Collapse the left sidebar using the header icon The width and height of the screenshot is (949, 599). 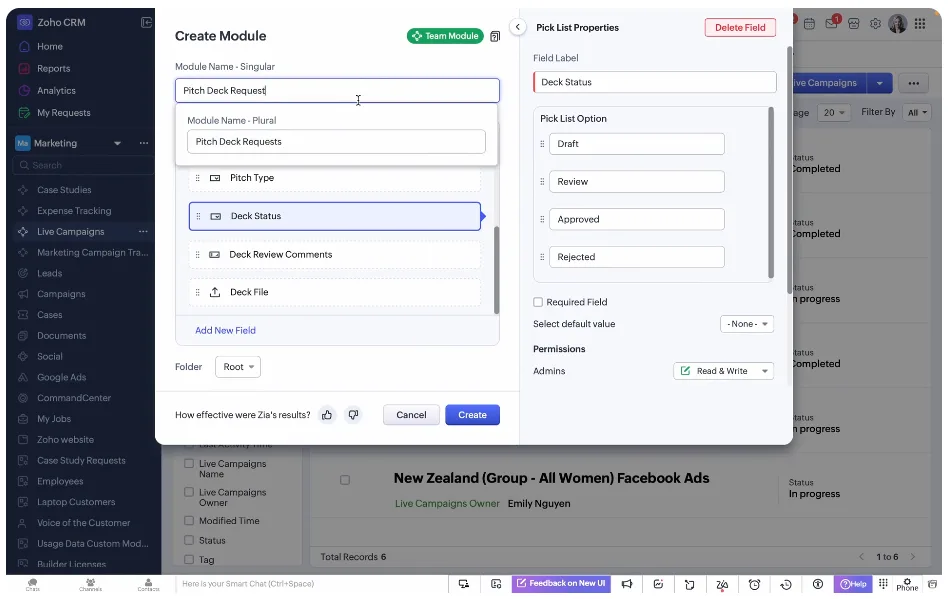coord(147,22)
